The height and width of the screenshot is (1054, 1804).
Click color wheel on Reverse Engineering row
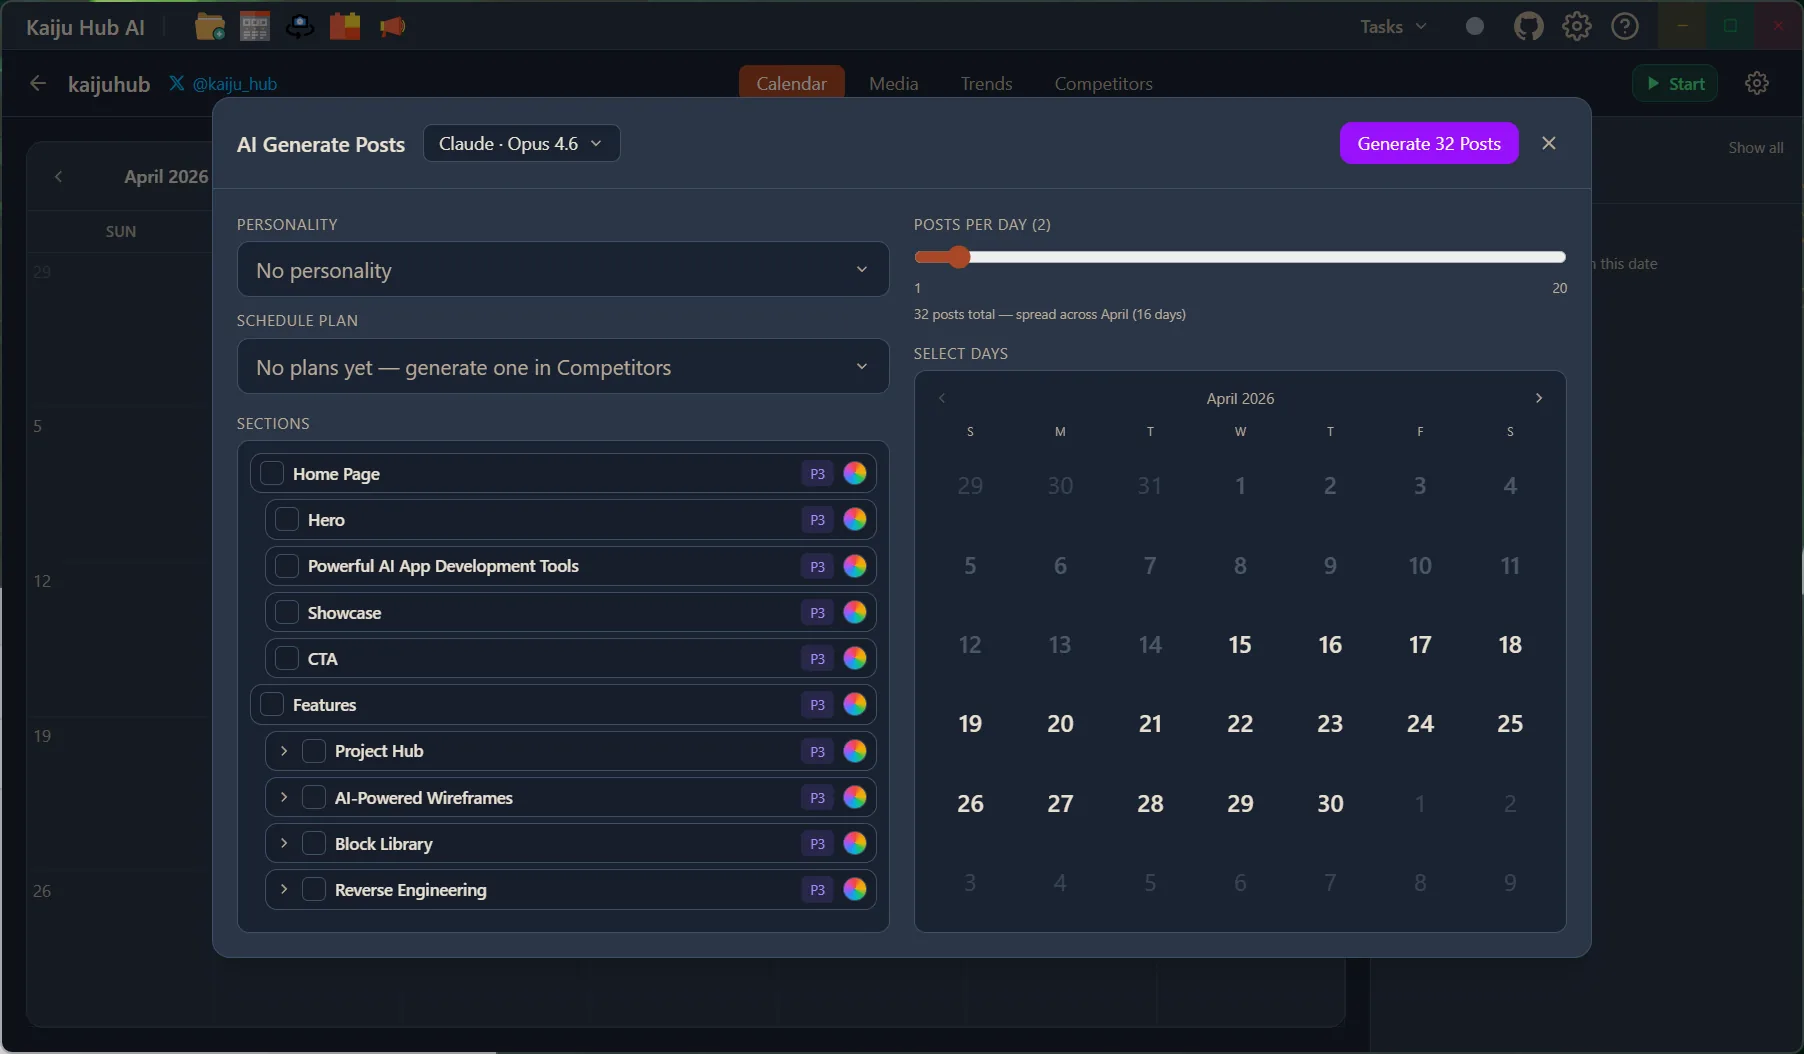855,889
